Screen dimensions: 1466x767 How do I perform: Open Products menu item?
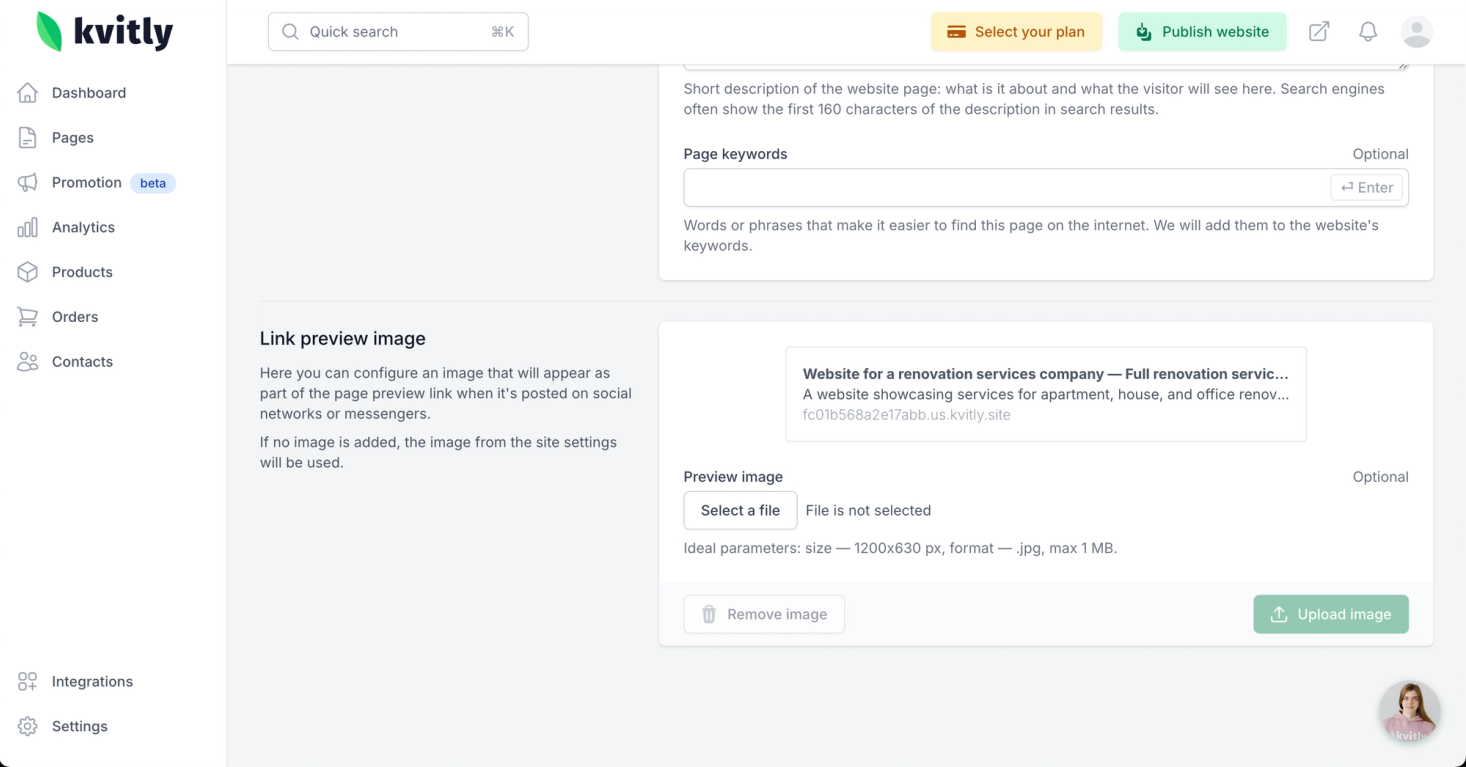click(x=82, y=272)
